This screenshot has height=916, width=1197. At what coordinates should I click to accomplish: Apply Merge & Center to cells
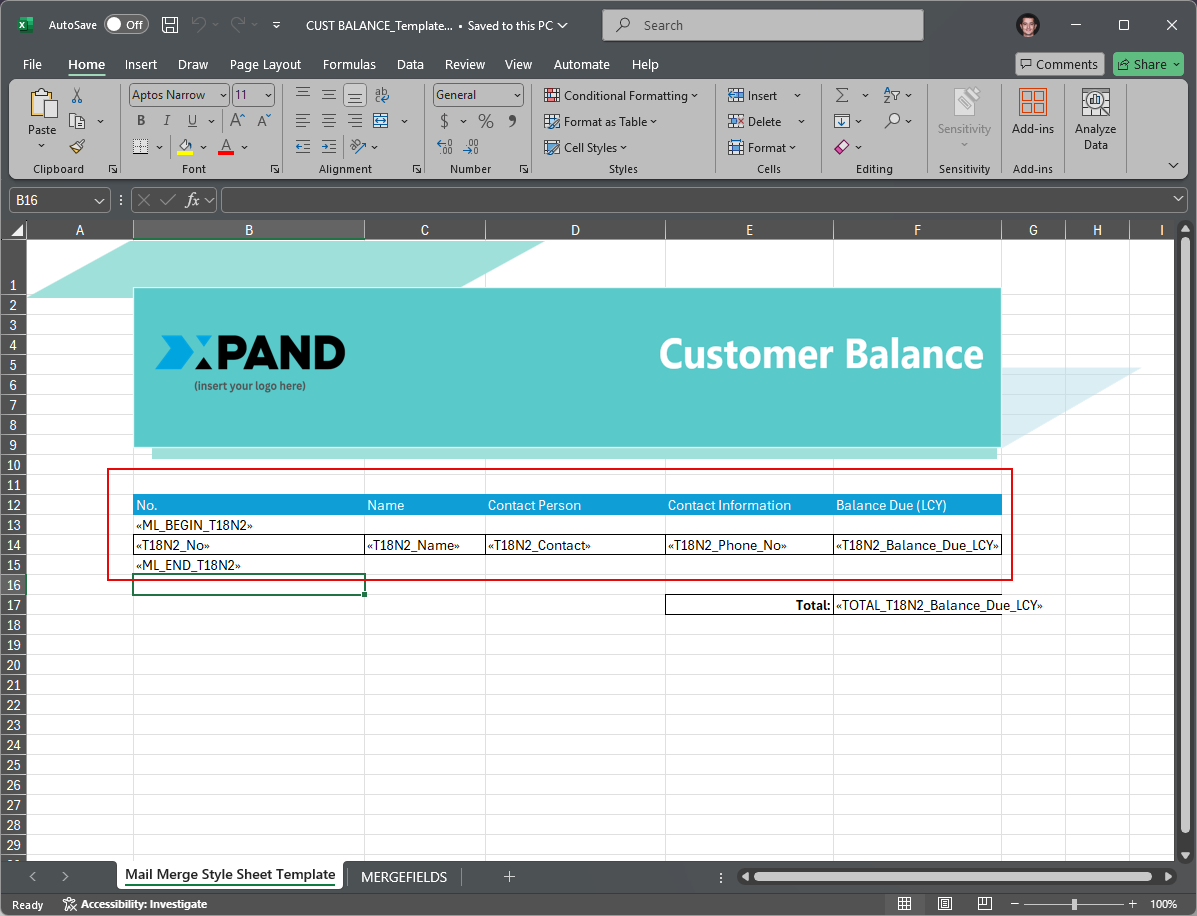pyautogui.click(x=381, y=121)
